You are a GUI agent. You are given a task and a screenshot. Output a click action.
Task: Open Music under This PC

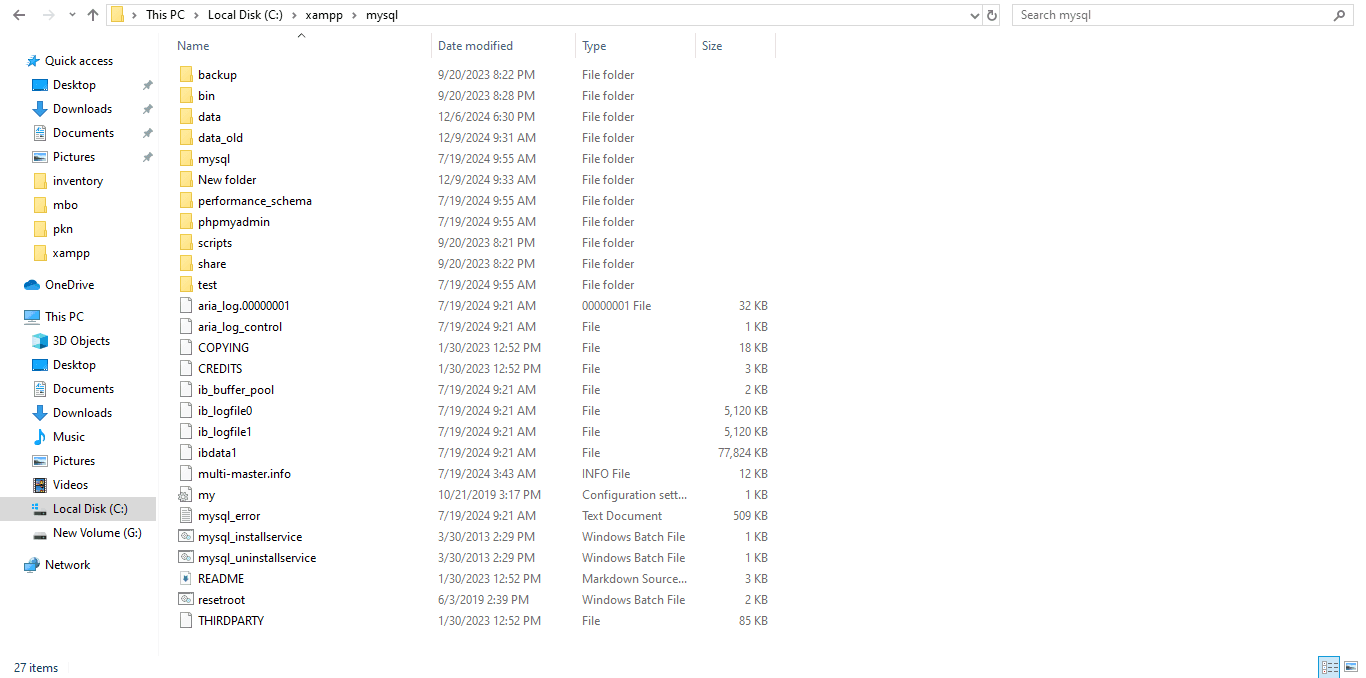coord(69,437)
